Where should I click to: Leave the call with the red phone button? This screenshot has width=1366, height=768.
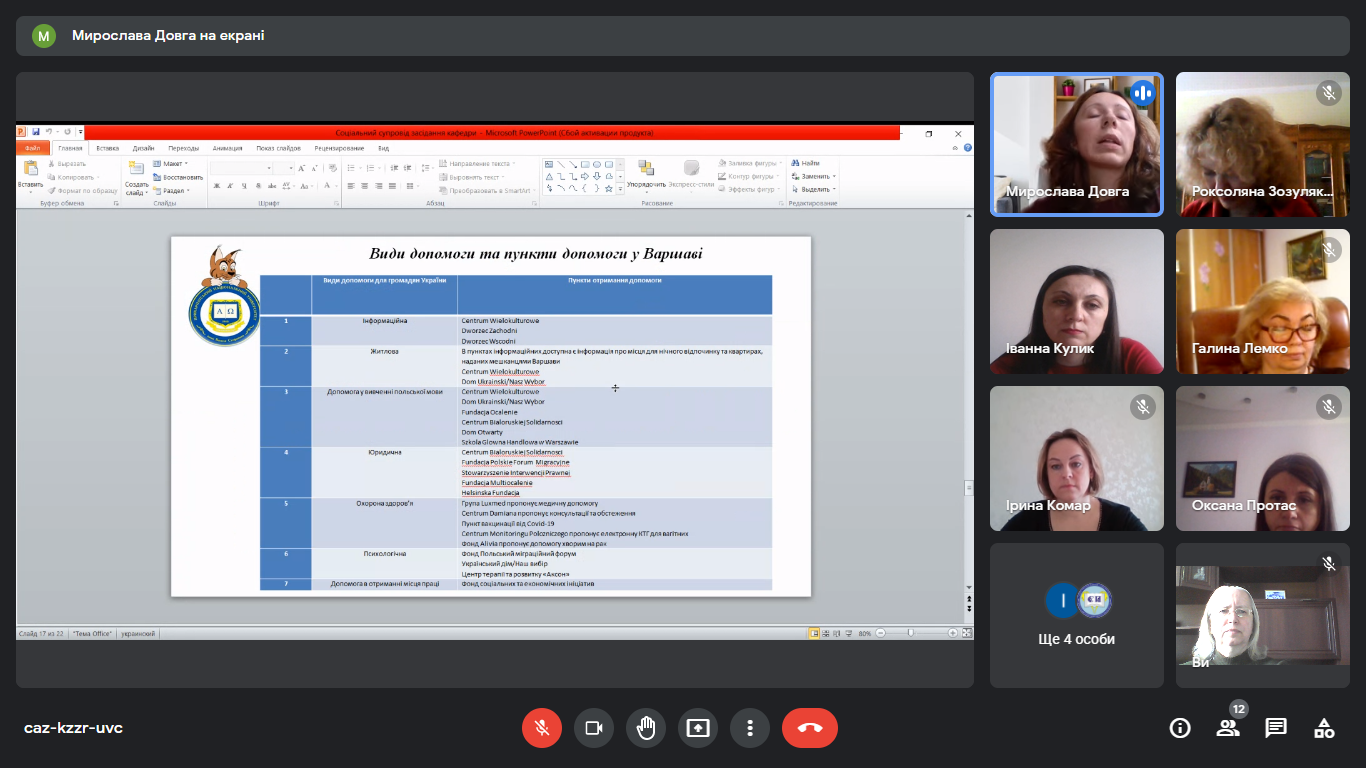point(810,728)
